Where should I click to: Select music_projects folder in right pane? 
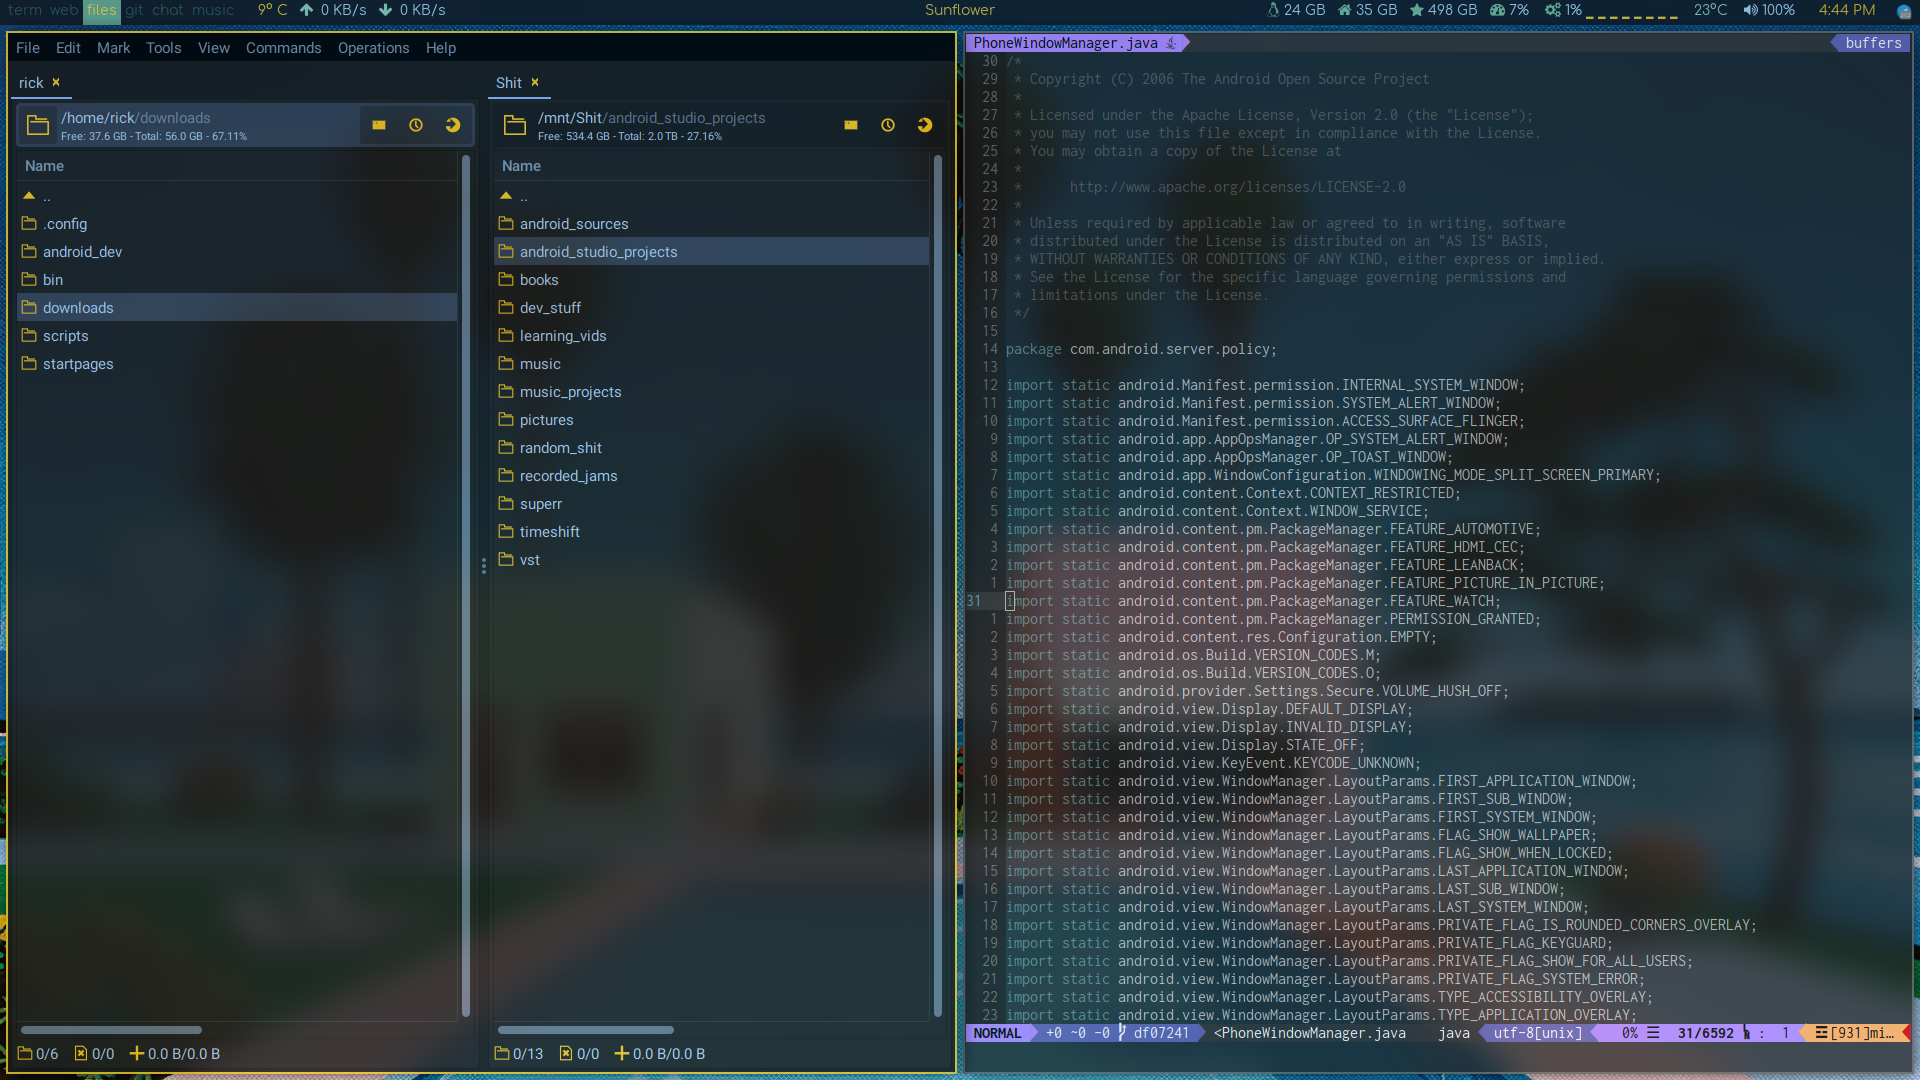point(712,392)
